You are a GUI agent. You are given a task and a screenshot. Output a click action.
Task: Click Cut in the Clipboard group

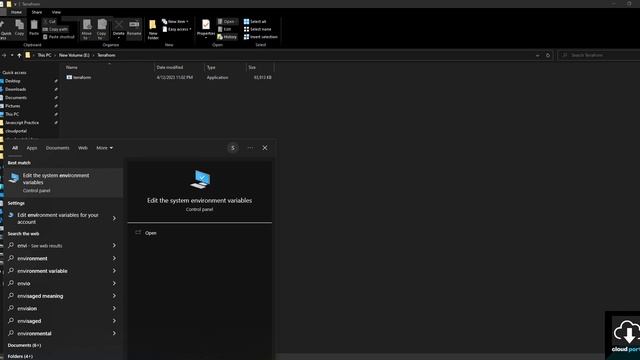click(49, 22)
